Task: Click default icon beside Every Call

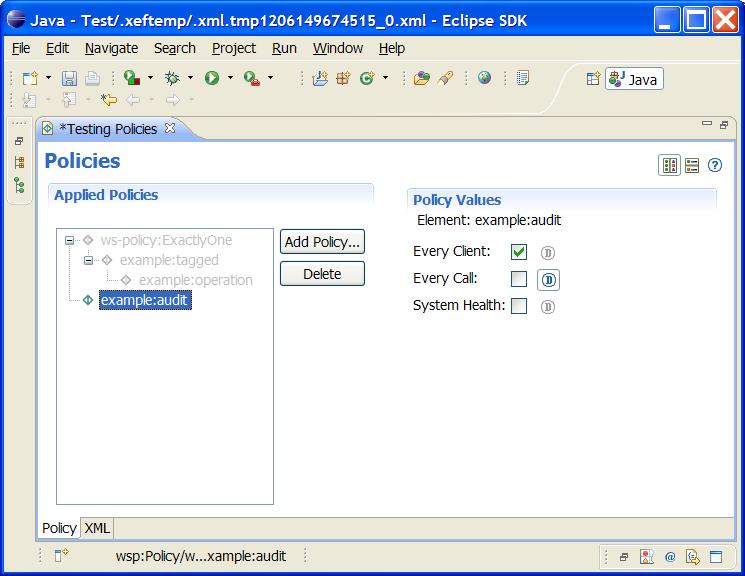Action: (548, 279)
